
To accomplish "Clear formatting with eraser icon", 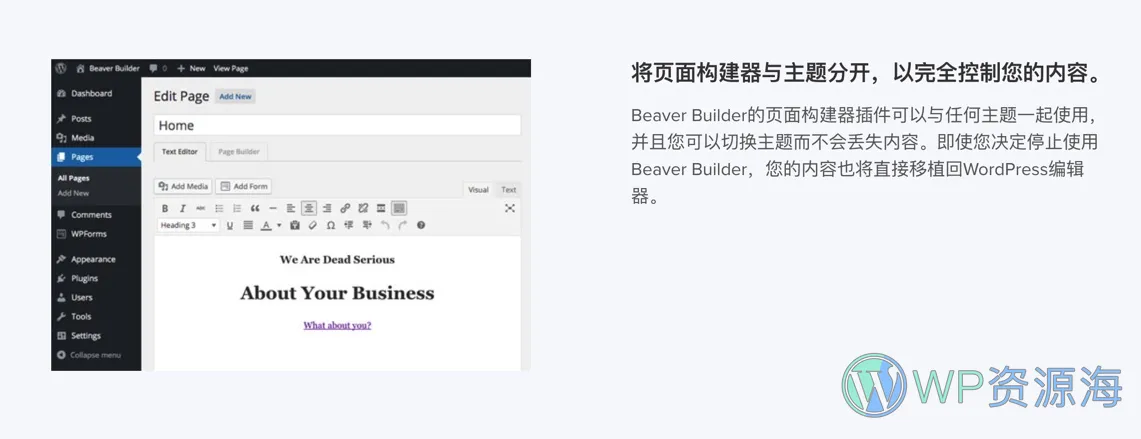I will click(x=313, y=226).
